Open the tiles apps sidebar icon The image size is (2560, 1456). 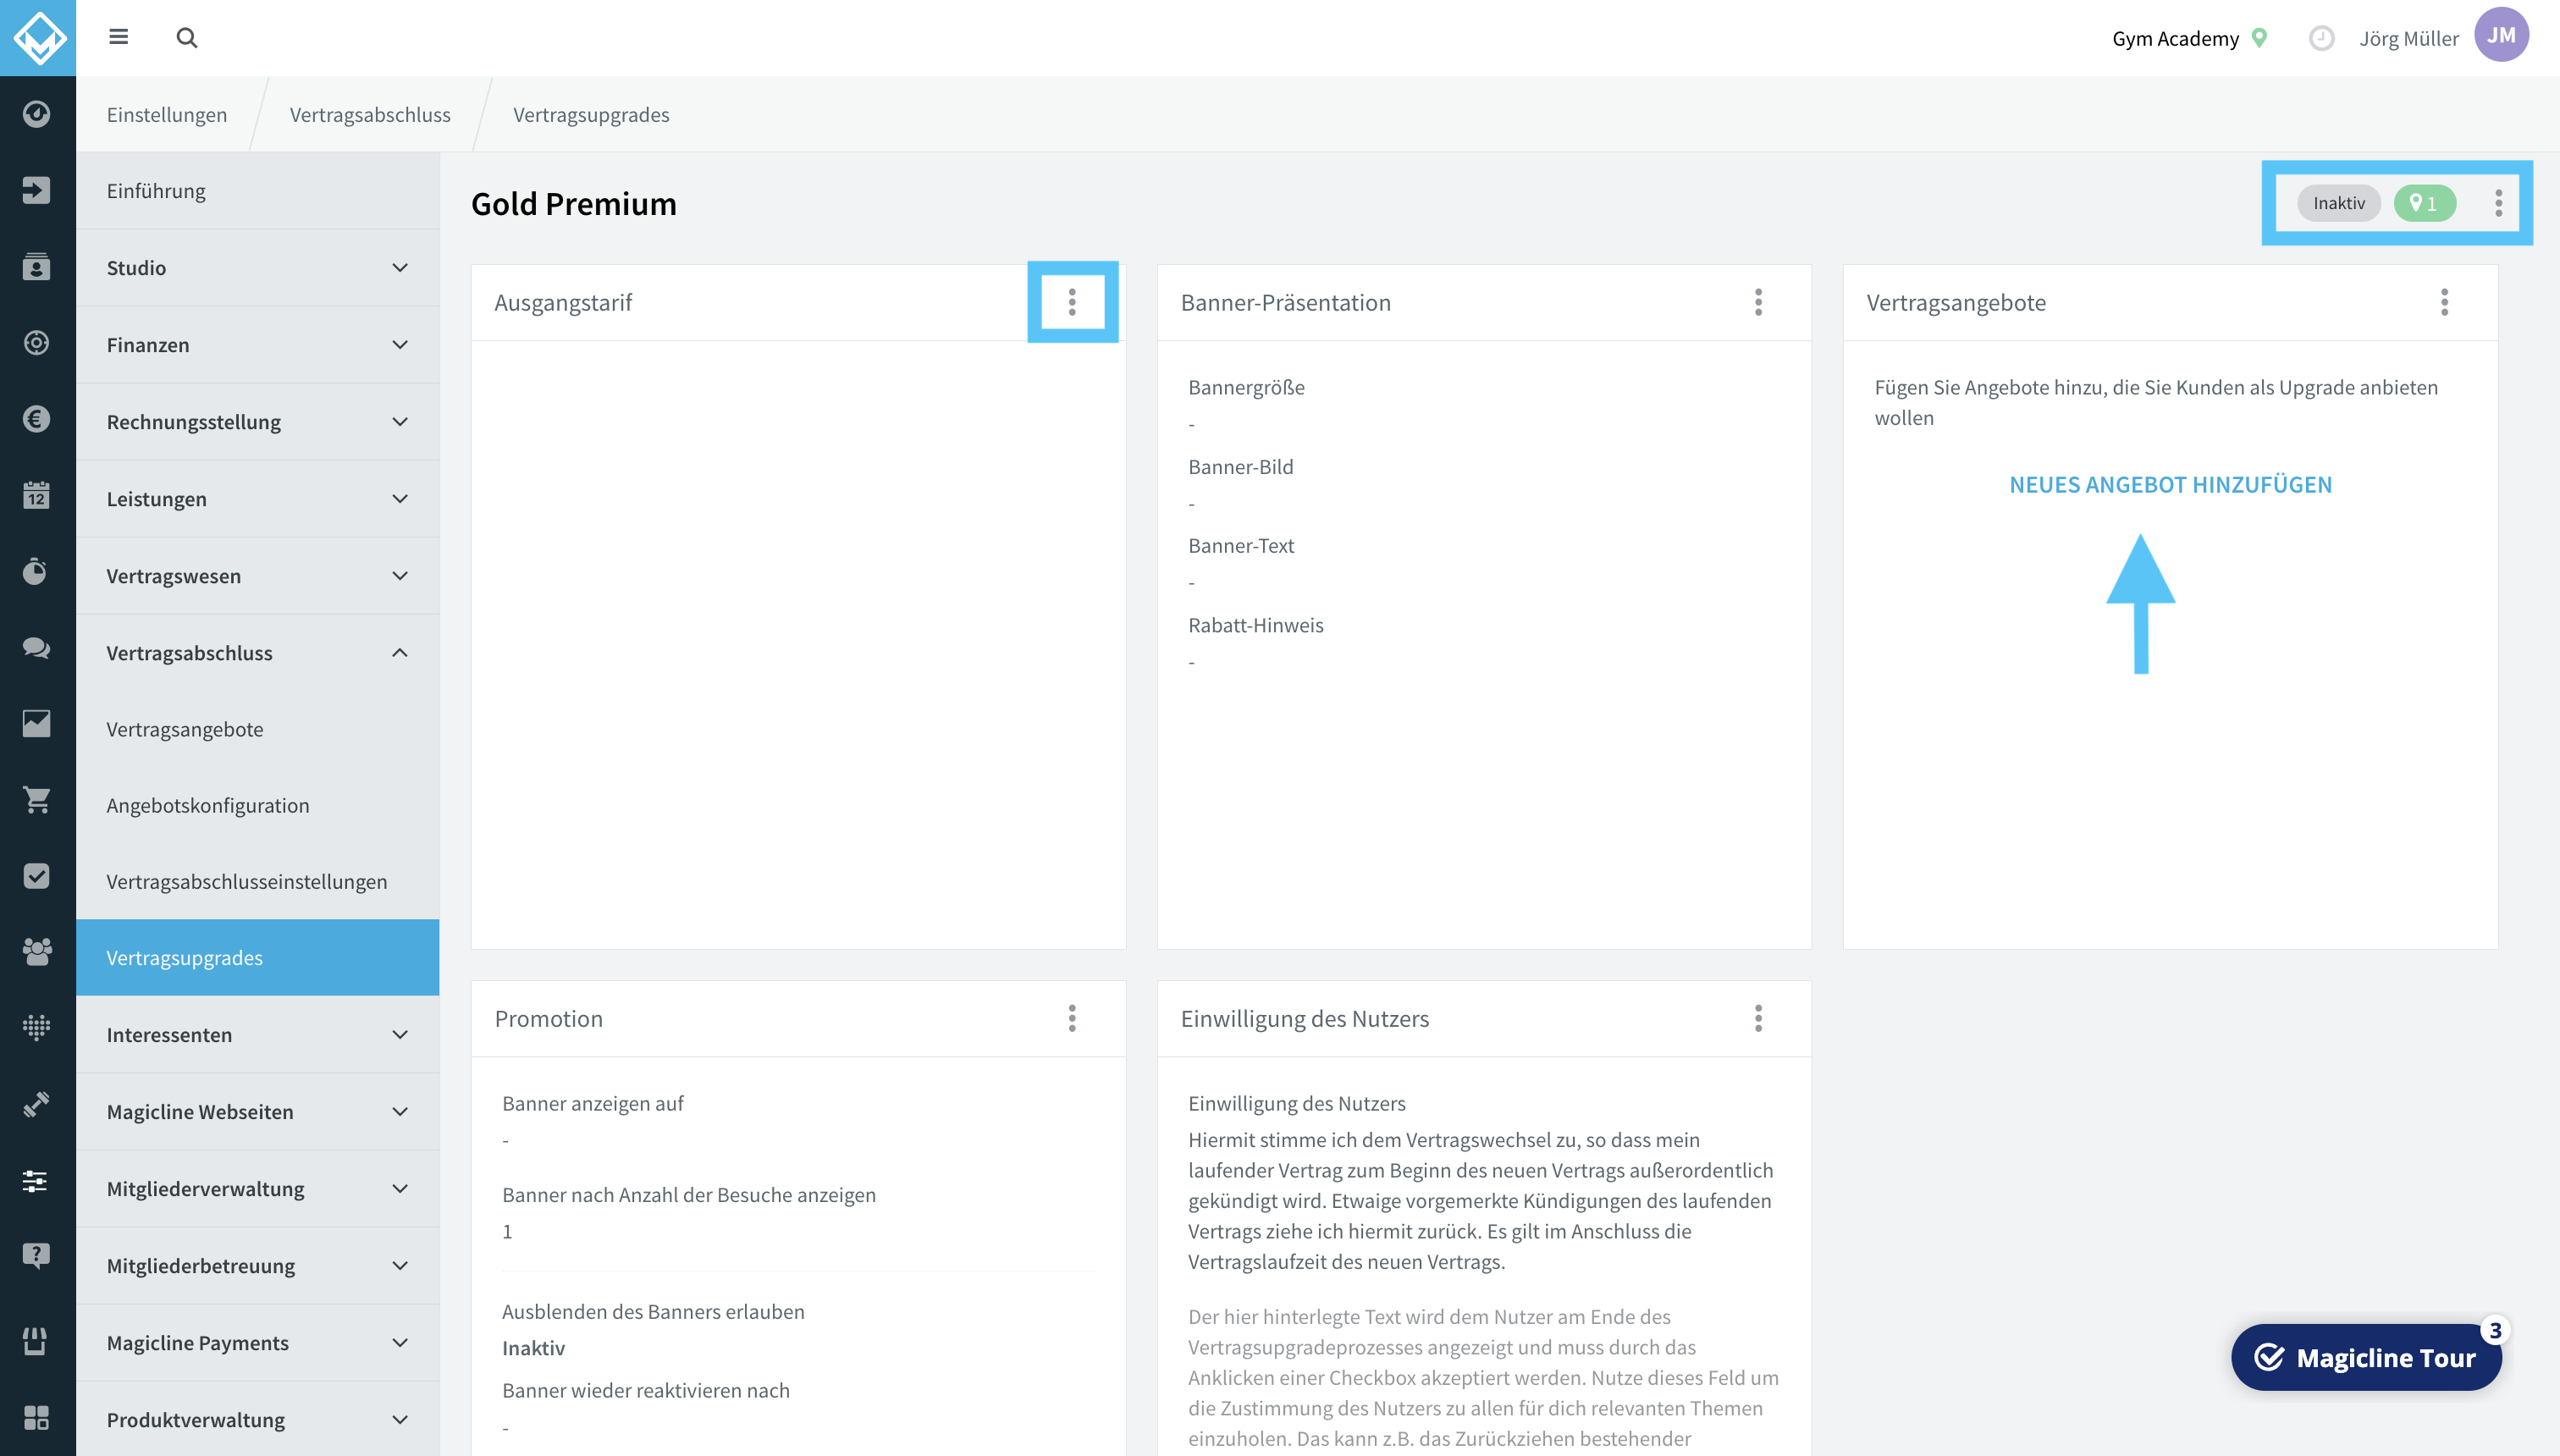coord(37,1417)
